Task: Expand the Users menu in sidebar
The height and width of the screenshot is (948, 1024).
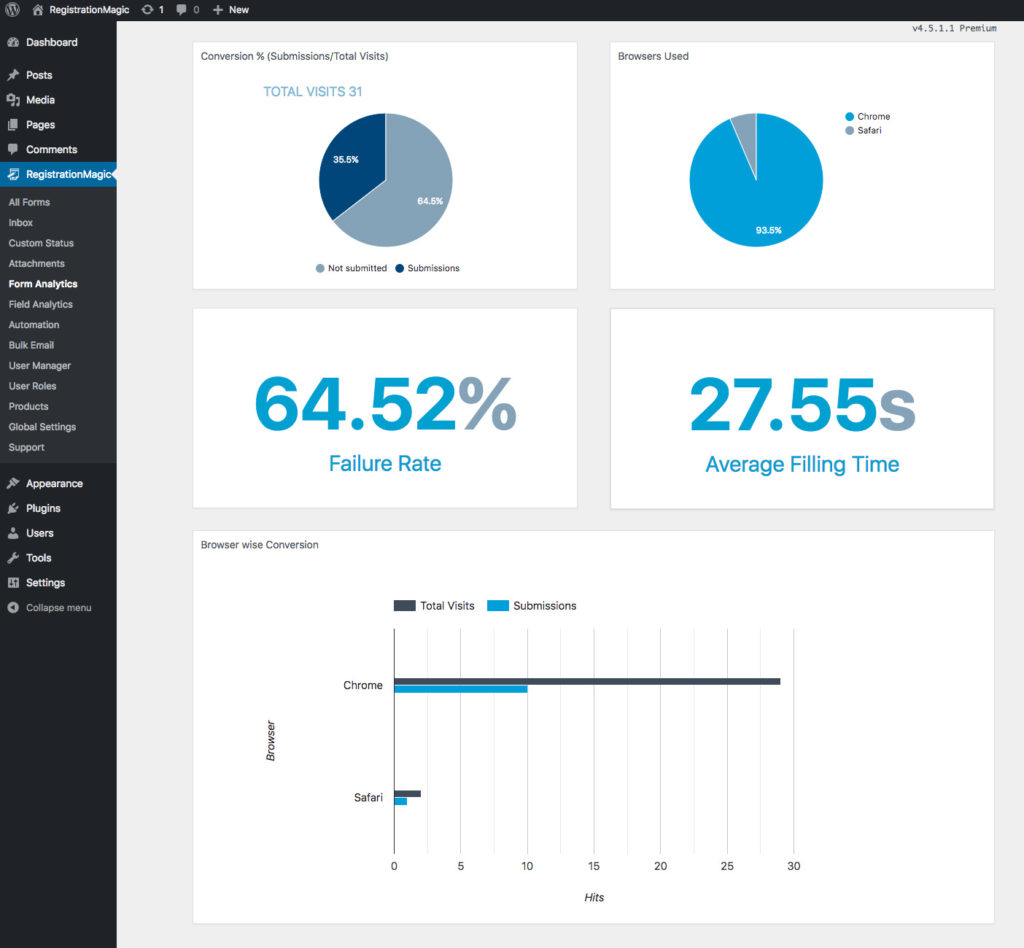Action: click(39, 533)
